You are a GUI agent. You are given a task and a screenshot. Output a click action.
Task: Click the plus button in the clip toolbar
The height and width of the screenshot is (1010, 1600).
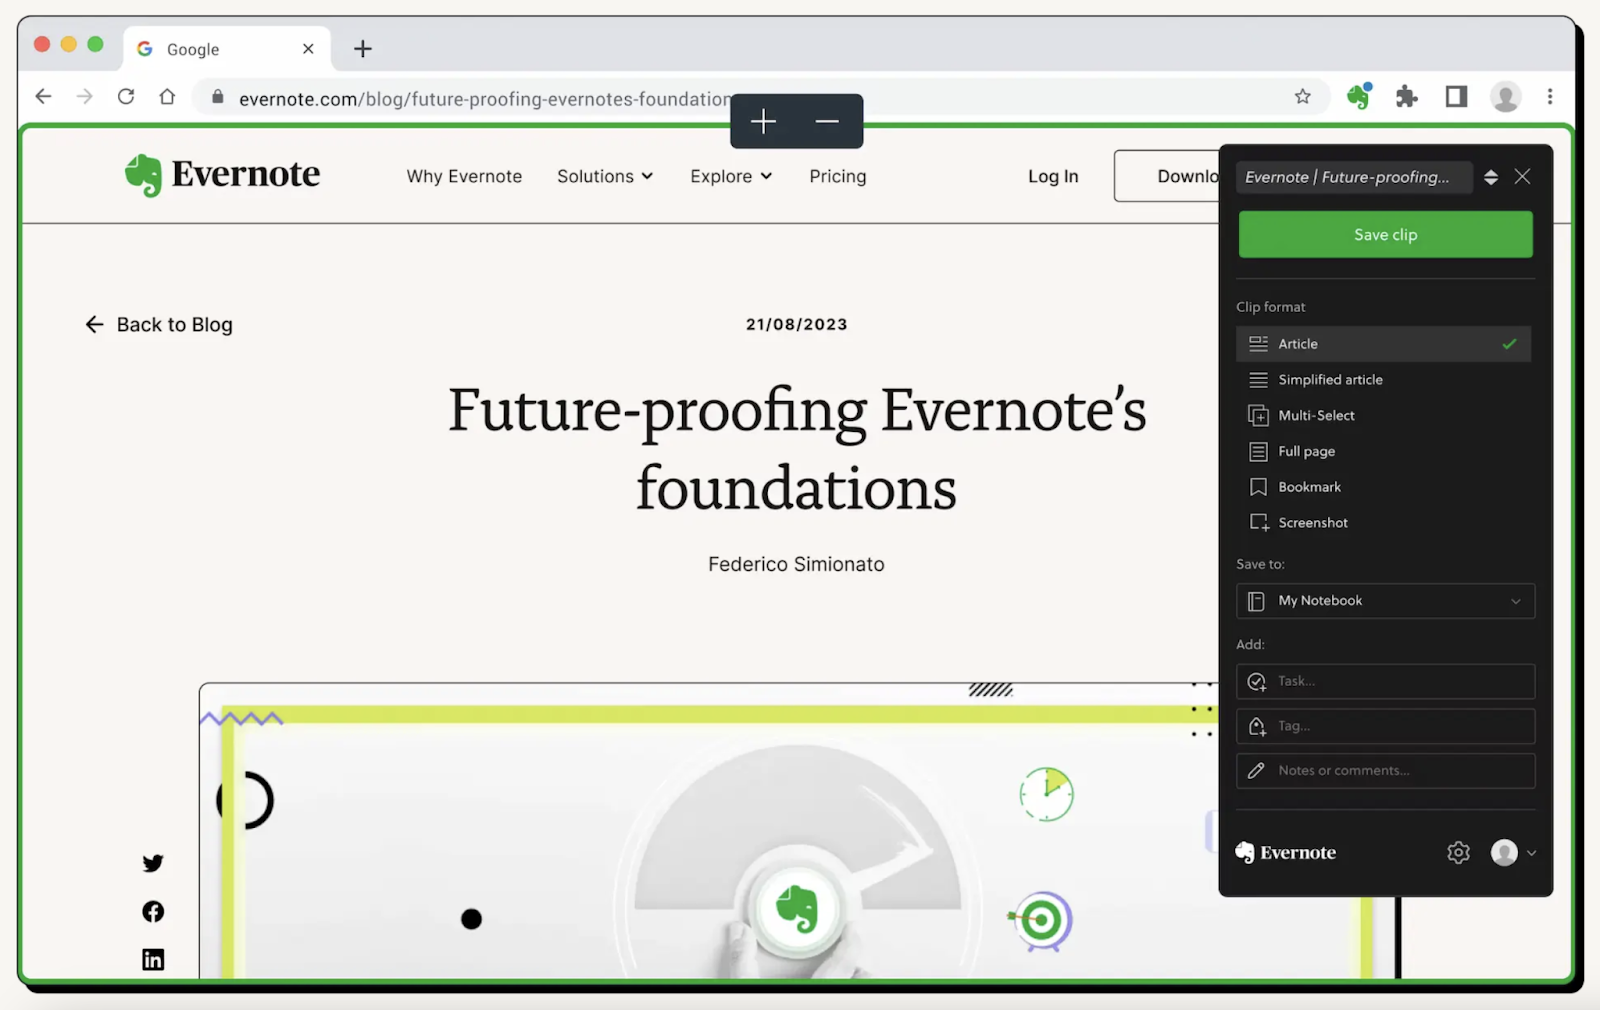[764, 121]
